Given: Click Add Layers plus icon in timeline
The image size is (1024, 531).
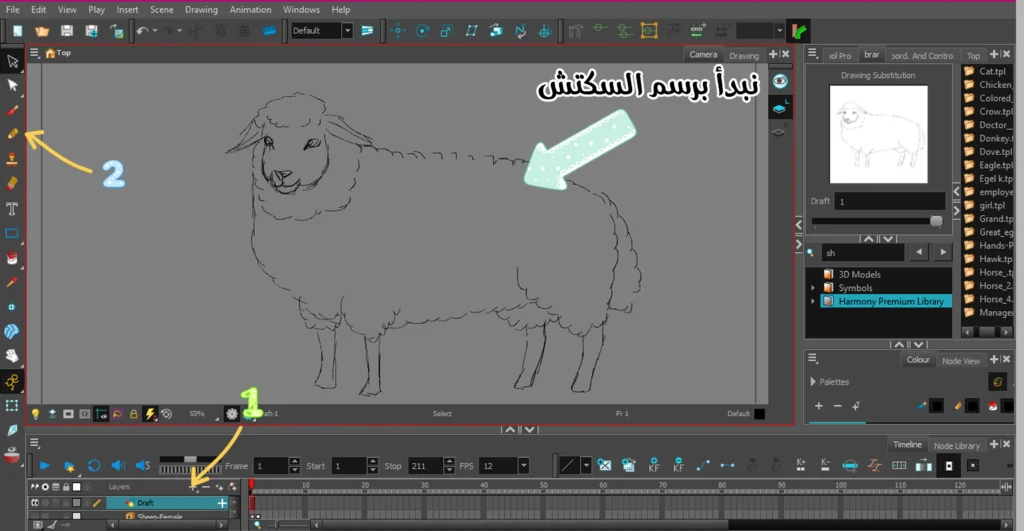Looking at the screenshot, I should coord(193,487).
